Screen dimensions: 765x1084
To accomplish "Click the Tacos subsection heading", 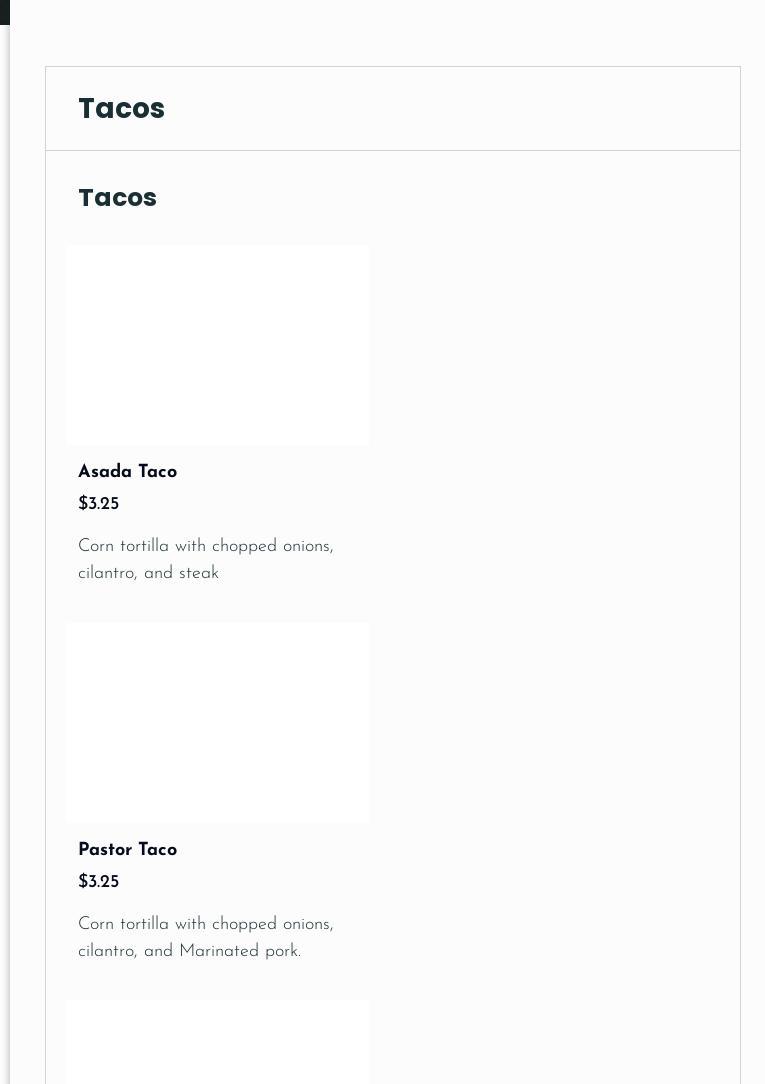I will pyautogui.click(x=117, y=198).
